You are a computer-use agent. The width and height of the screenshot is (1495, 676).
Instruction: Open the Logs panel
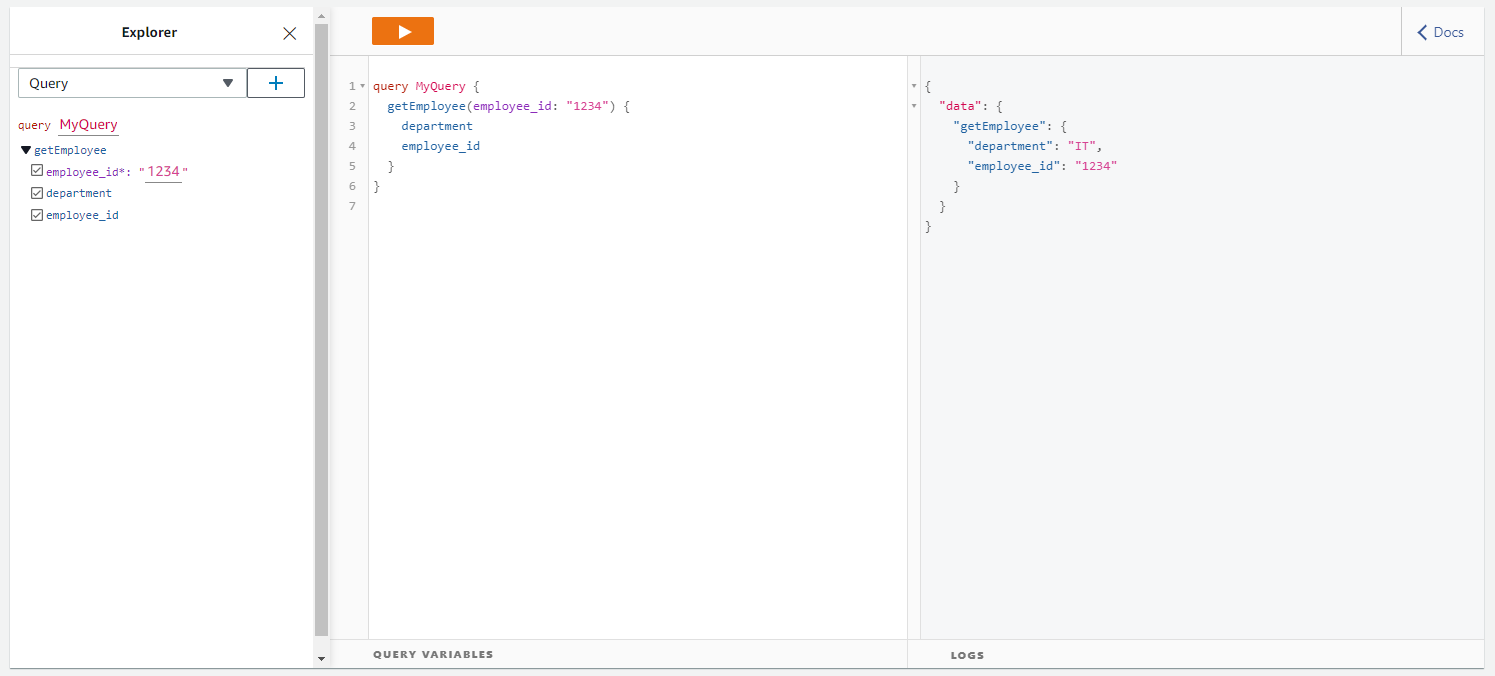click(967, 655)
